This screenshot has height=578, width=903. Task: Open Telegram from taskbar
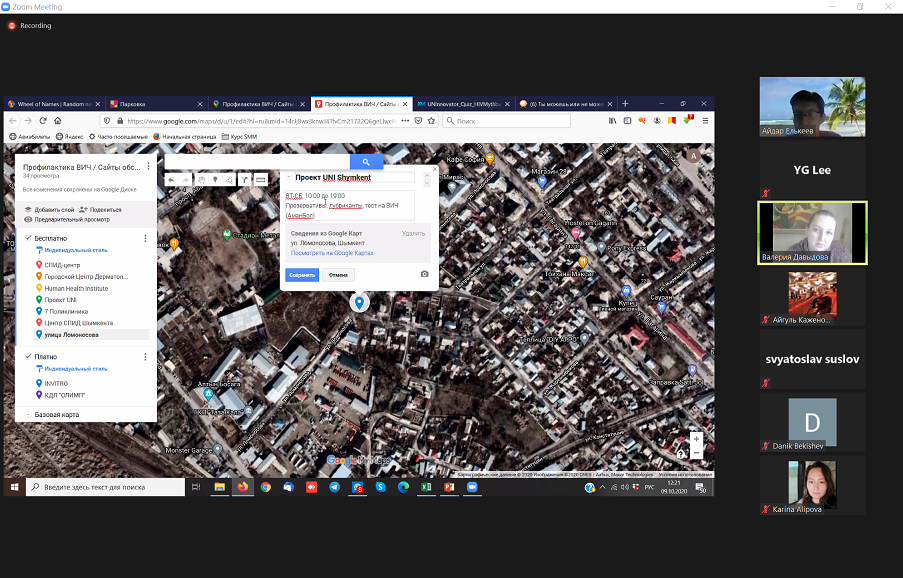(x=334, y=487)
